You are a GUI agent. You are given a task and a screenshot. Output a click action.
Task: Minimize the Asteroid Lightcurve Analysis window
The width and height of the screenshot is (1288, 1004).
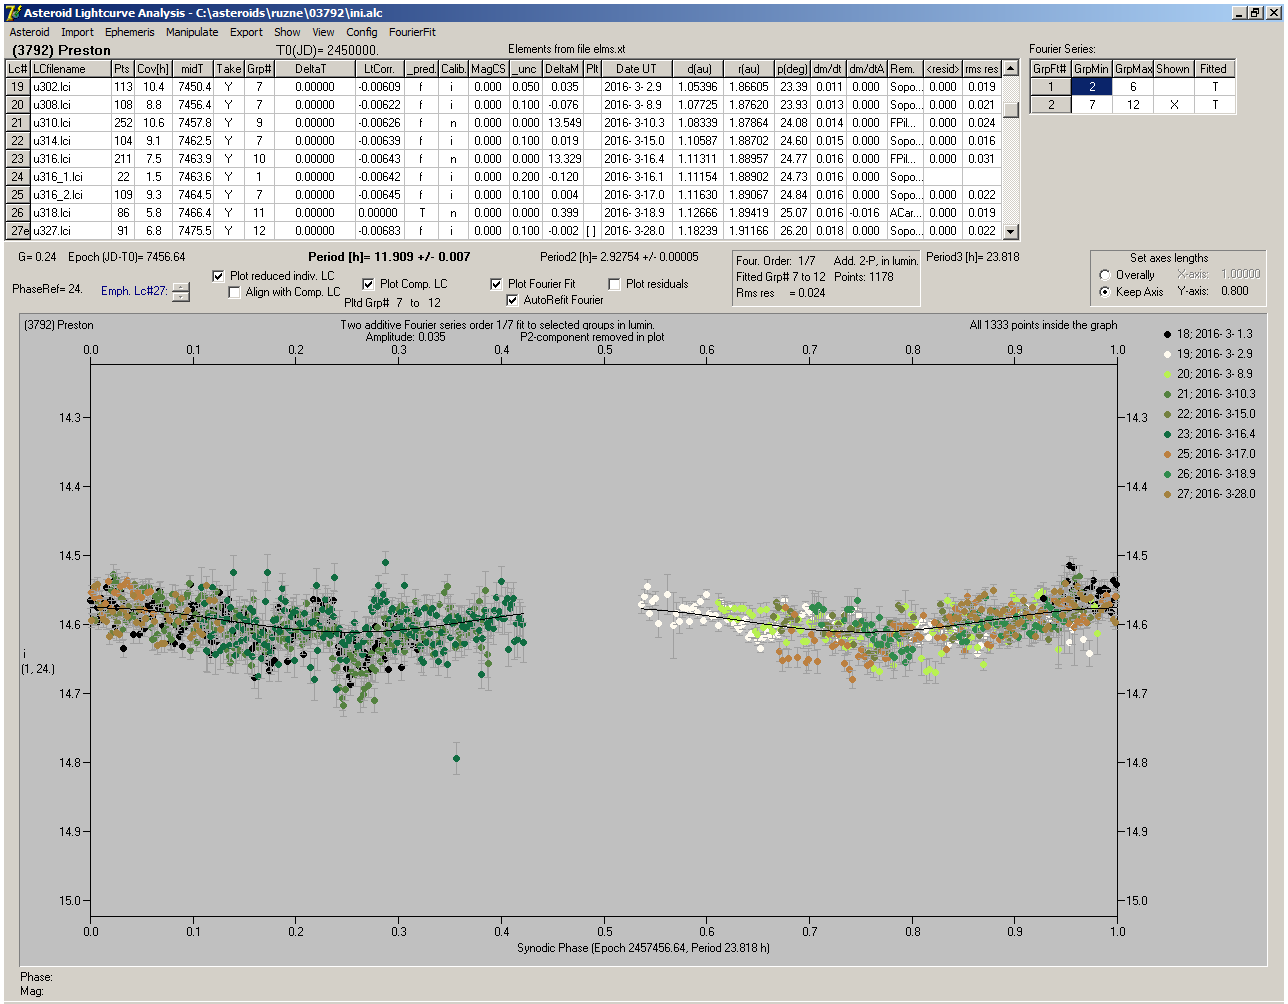(1240, 12)
